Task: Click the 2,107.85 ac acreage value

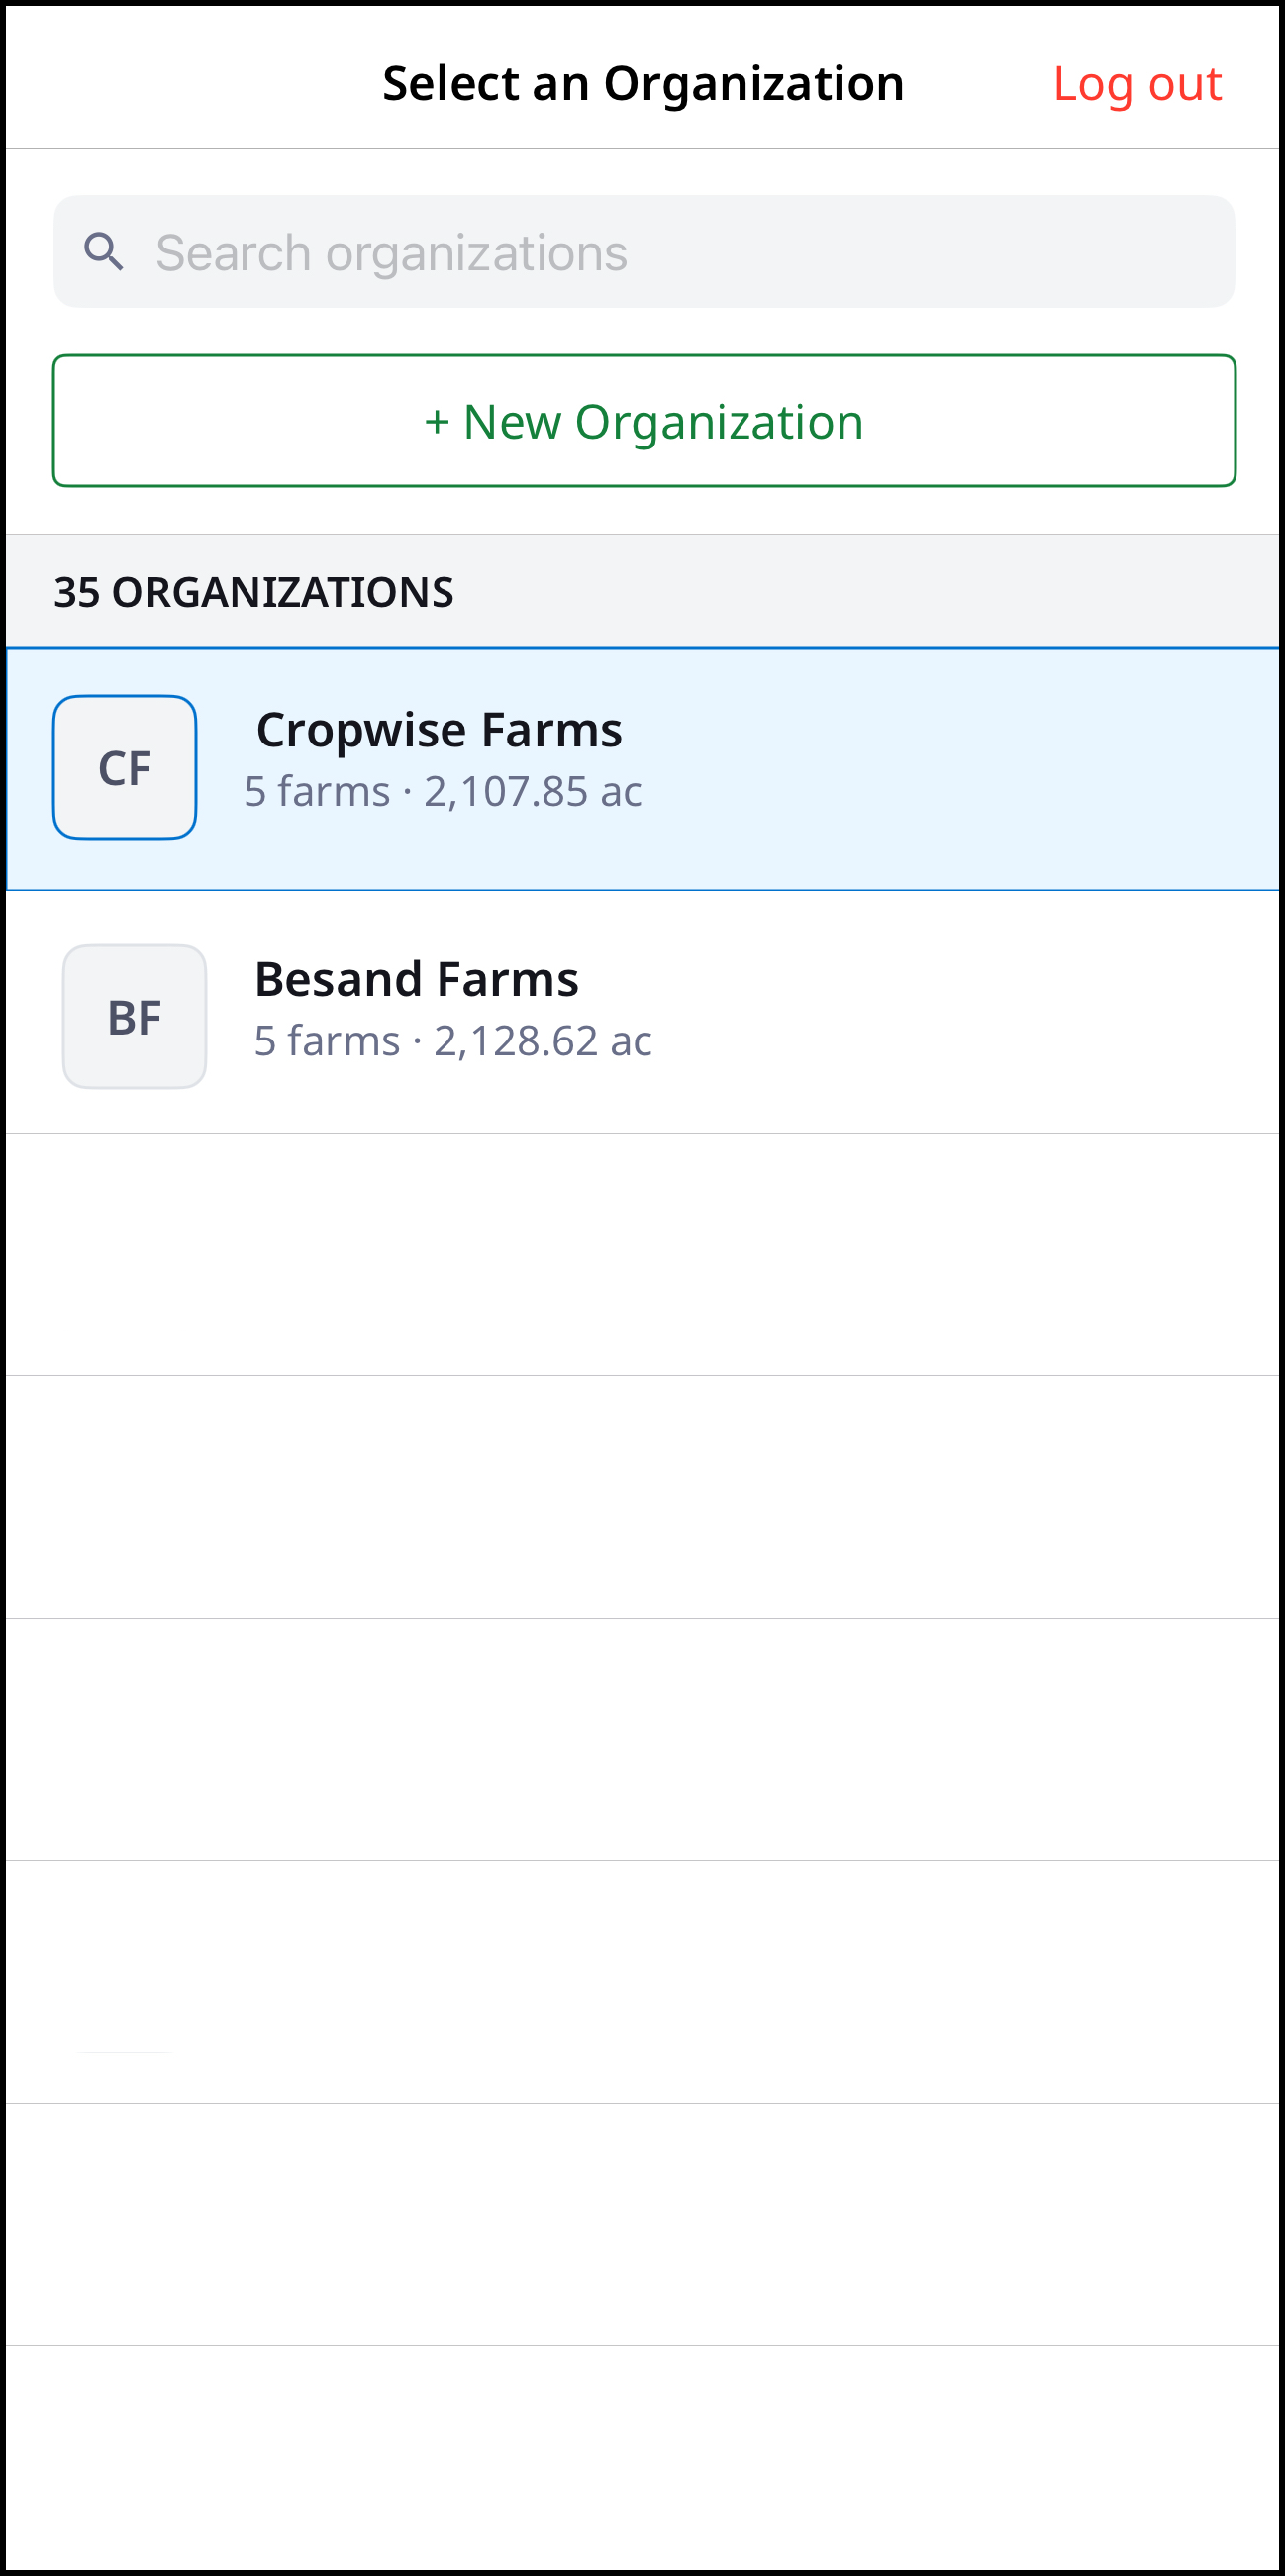Action: coord(532,792)
